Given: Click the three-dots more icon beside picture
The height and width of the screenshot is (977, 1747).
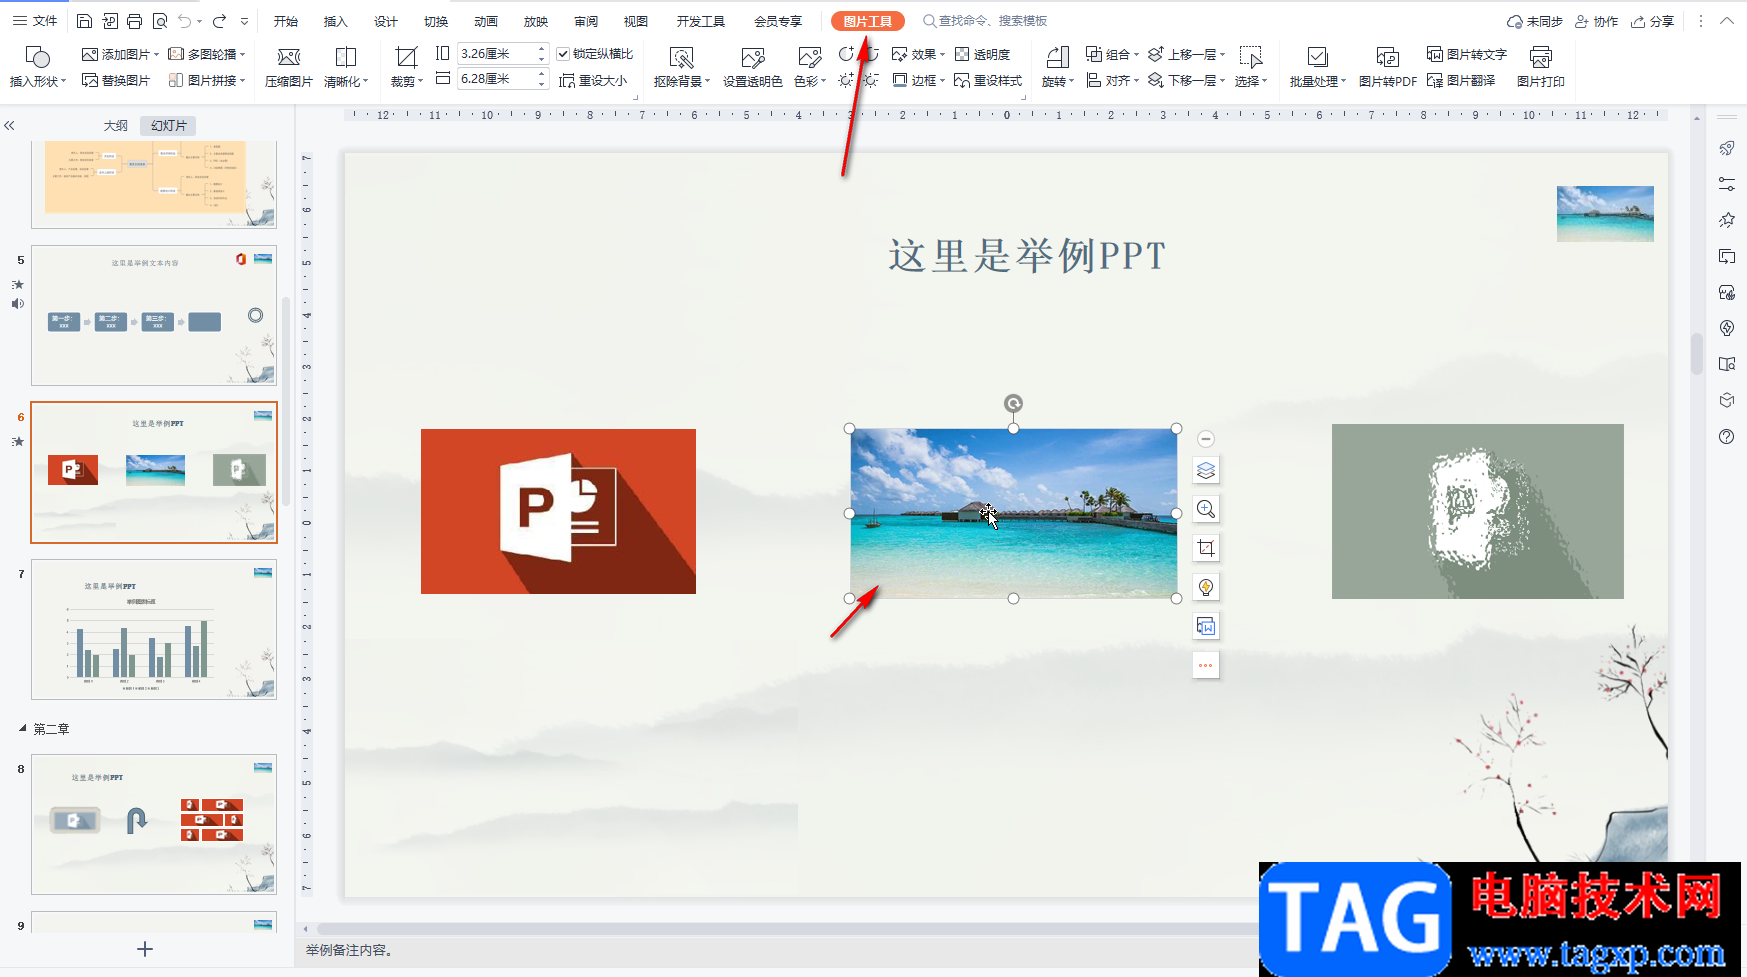Looking at the screenshot, I should pos(1206,665).
